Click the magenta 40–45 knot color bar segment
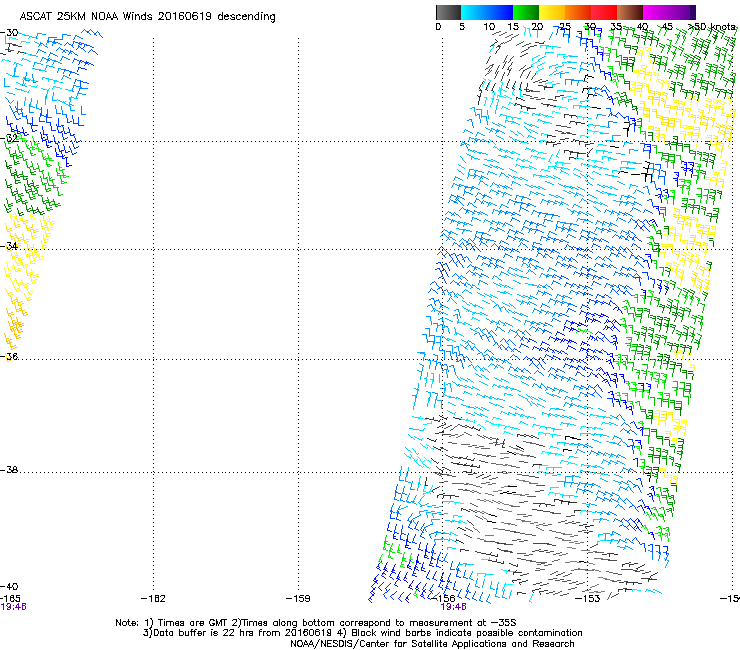 point(656,12)
